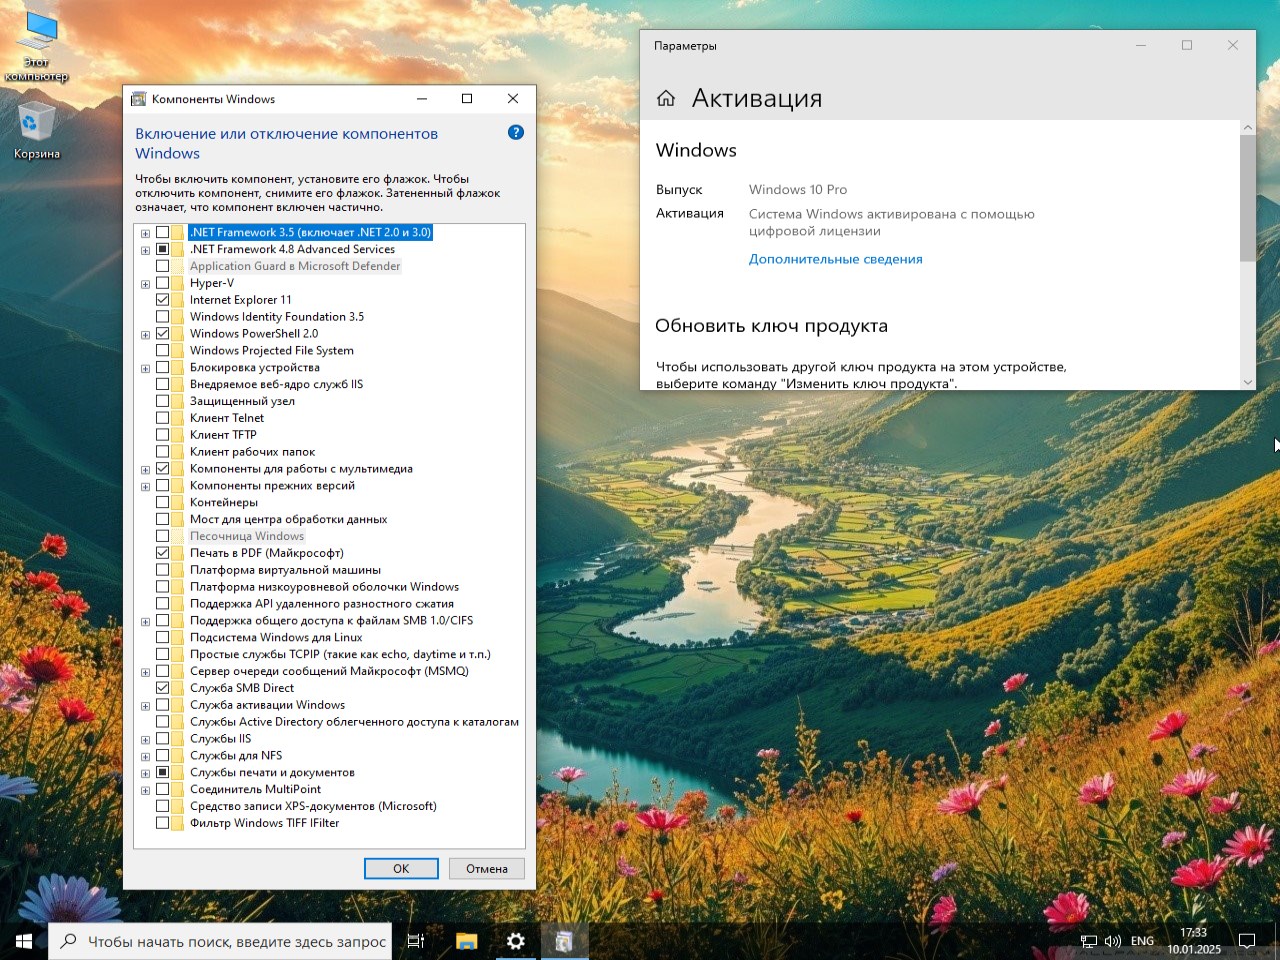Expand .NET Framework 4.8 Advanced Services
The width and height of the screenshot is (1280, 960).
coord(145,249)
